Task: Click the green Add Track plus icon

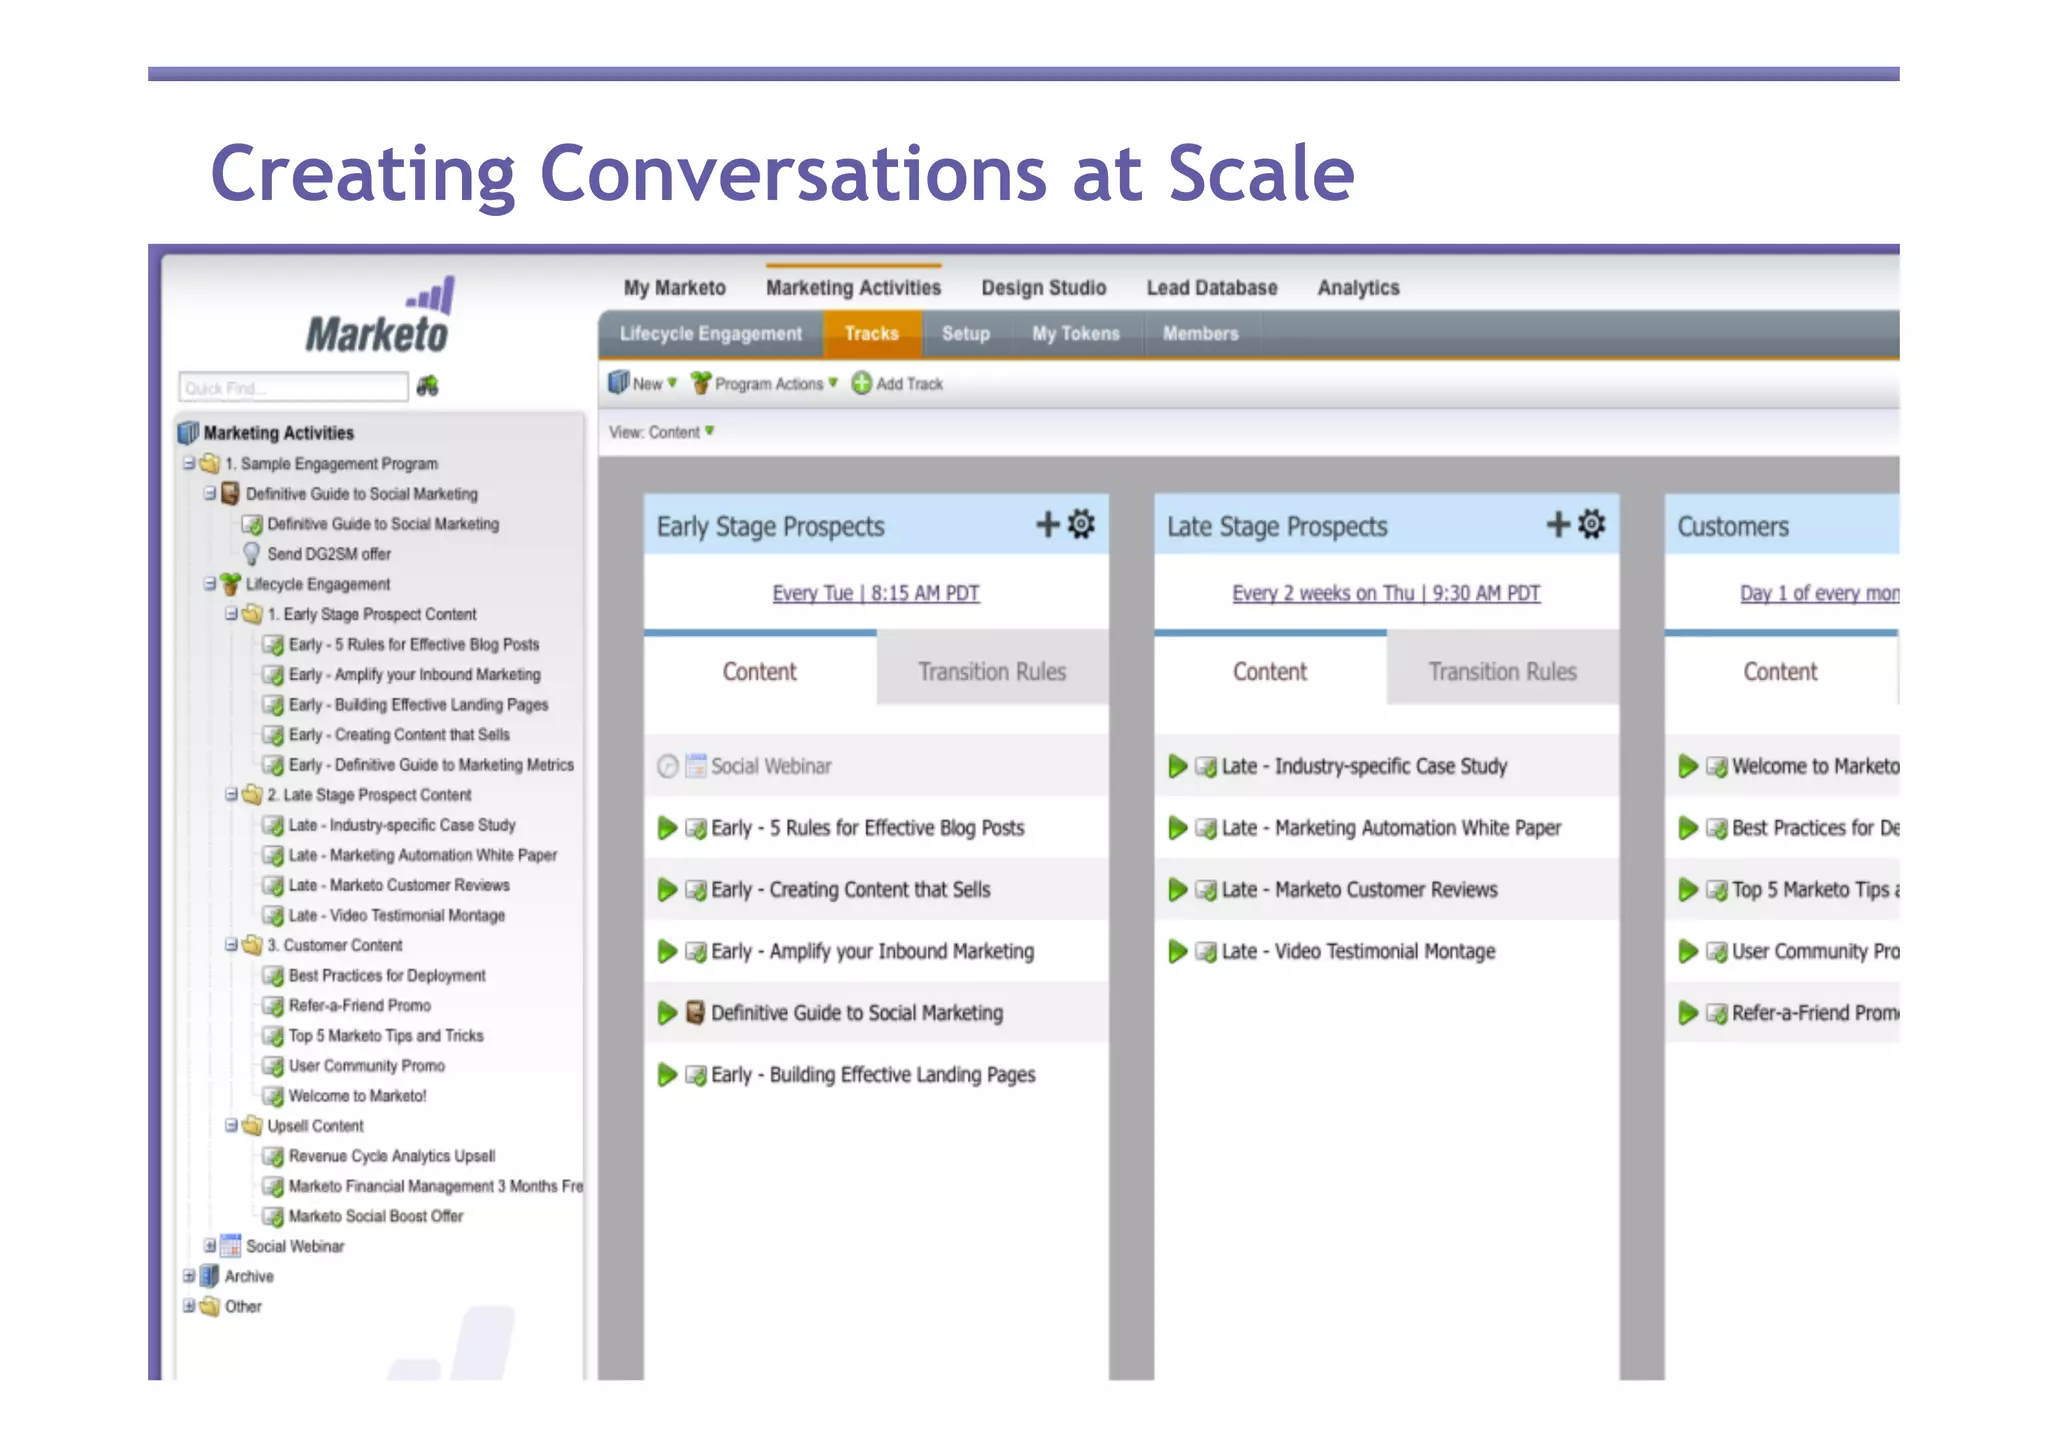Action: (x=861, y=383)
